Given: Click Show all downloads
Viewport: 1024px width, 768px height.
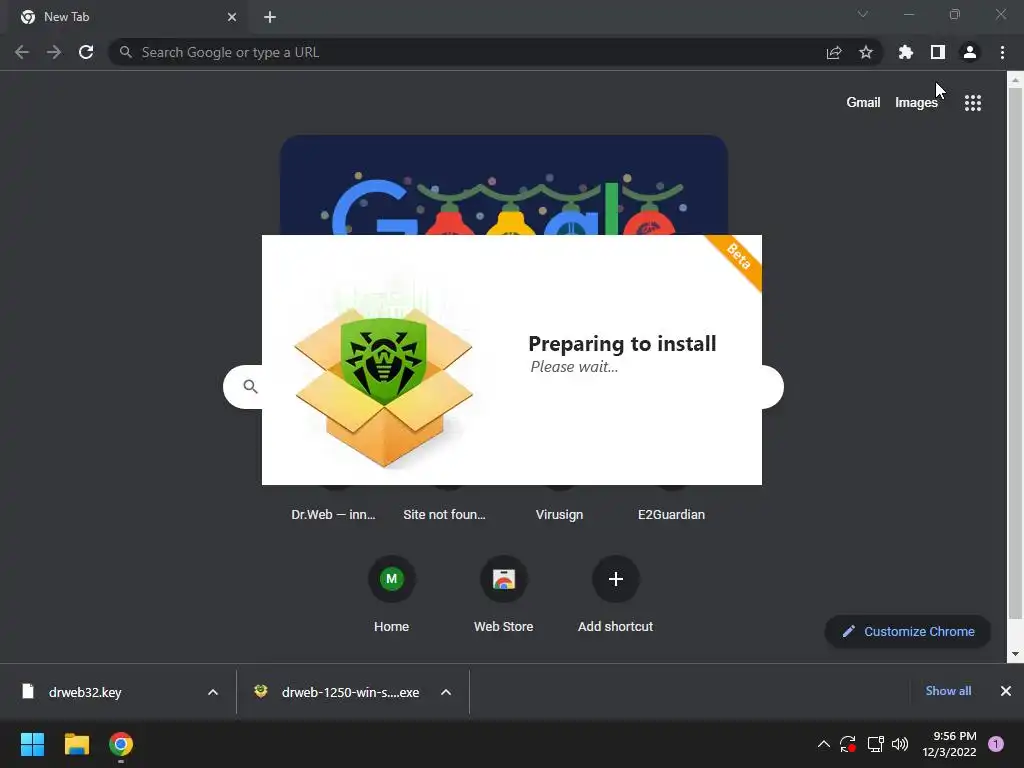Looking at the screenshot, I should [948, 691].
